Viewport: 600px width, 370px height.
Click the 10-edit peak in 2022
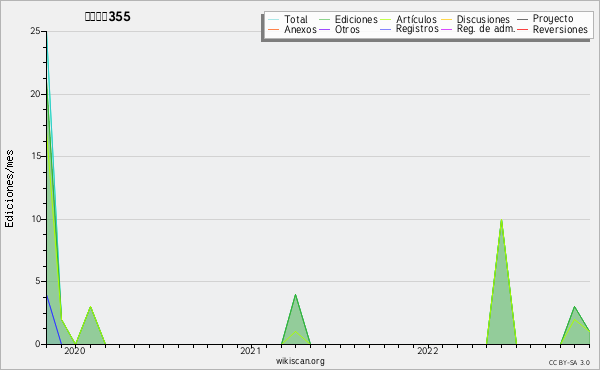(501, 220)
